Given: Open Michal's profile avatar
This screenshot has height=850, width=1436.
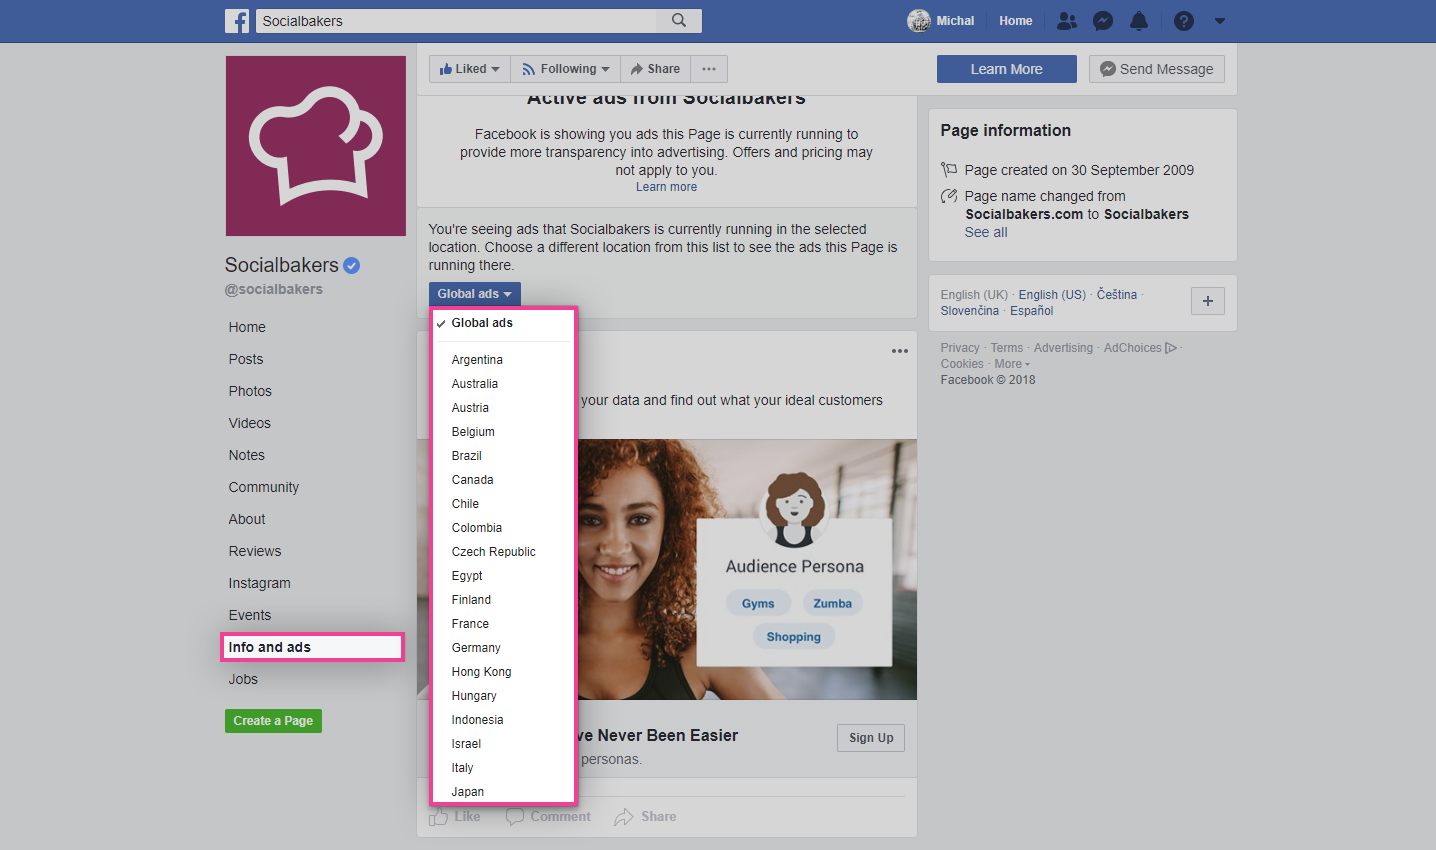Looking at the screenshot, I should pyautogui.click(x=919, y=20).
